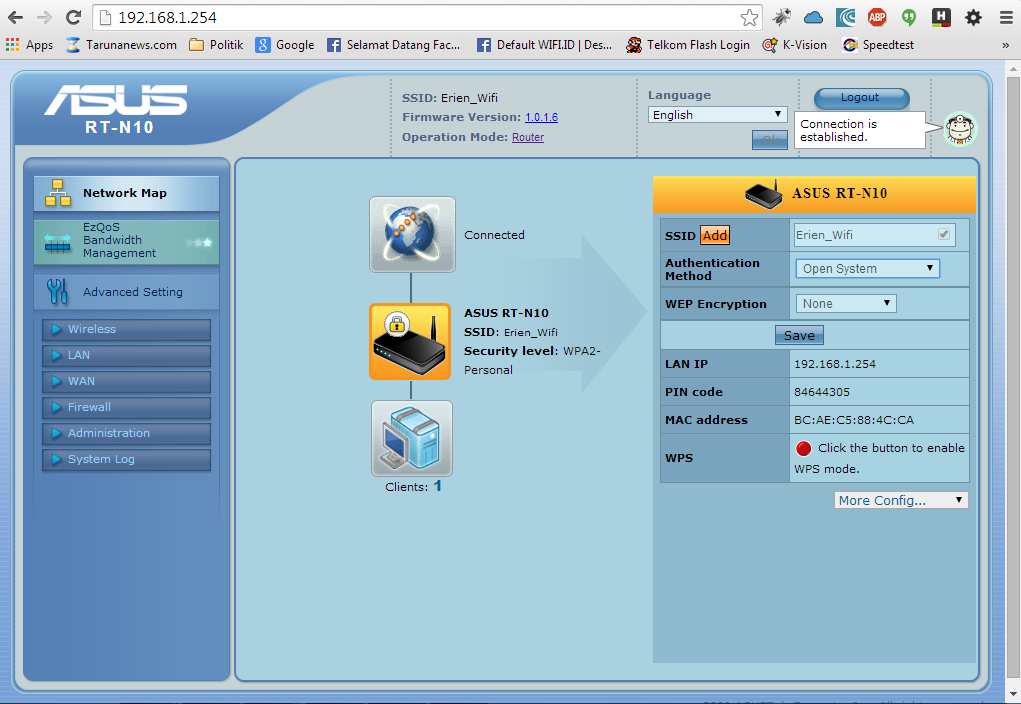Click the Clients computer icon
Screen dimensions: 1021x704
coord(411,438)
